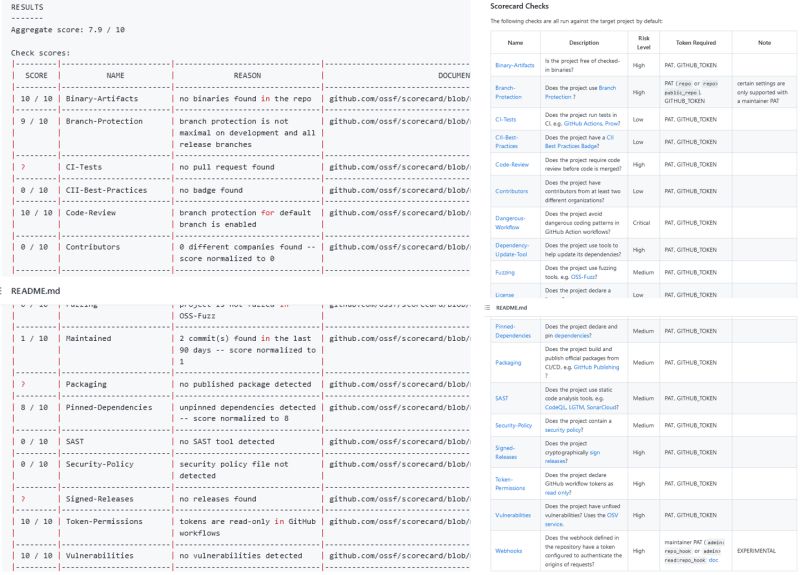Open the Dangerous-Workflow check link

pyautogui.click(x=509, y=223)
